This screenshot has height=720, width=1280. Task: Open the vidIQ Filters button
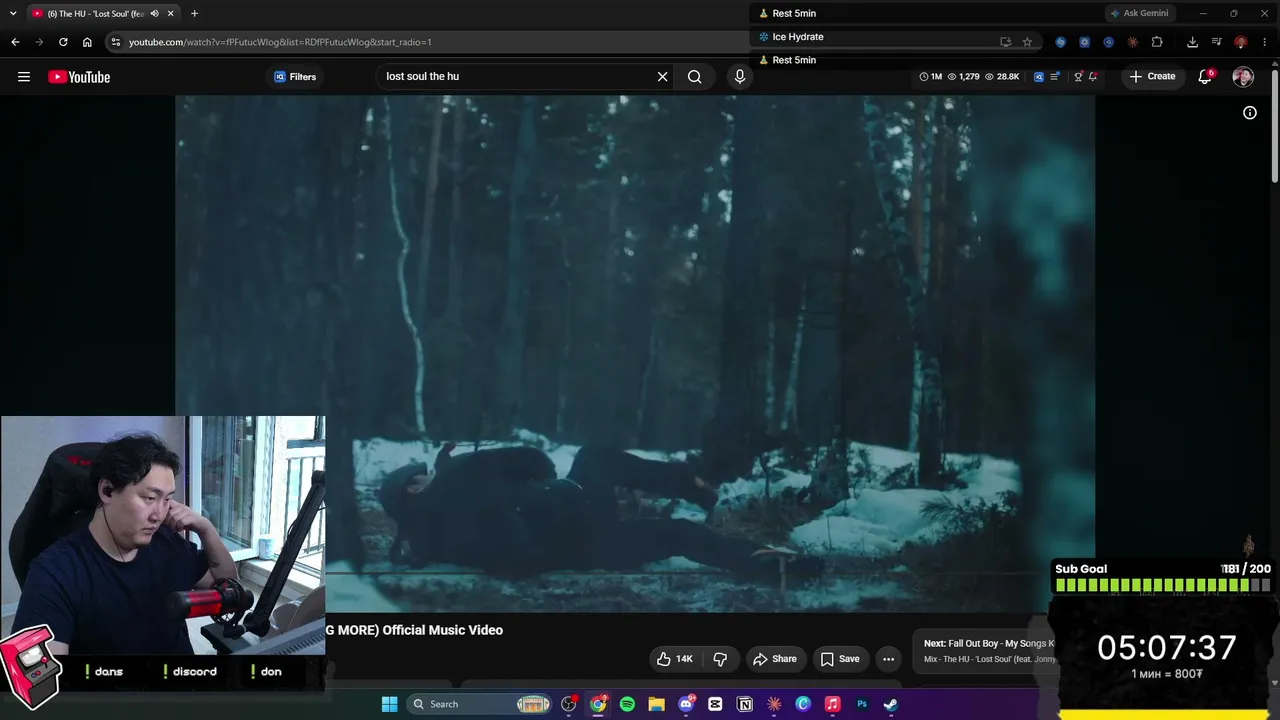[x=295, y=77]
